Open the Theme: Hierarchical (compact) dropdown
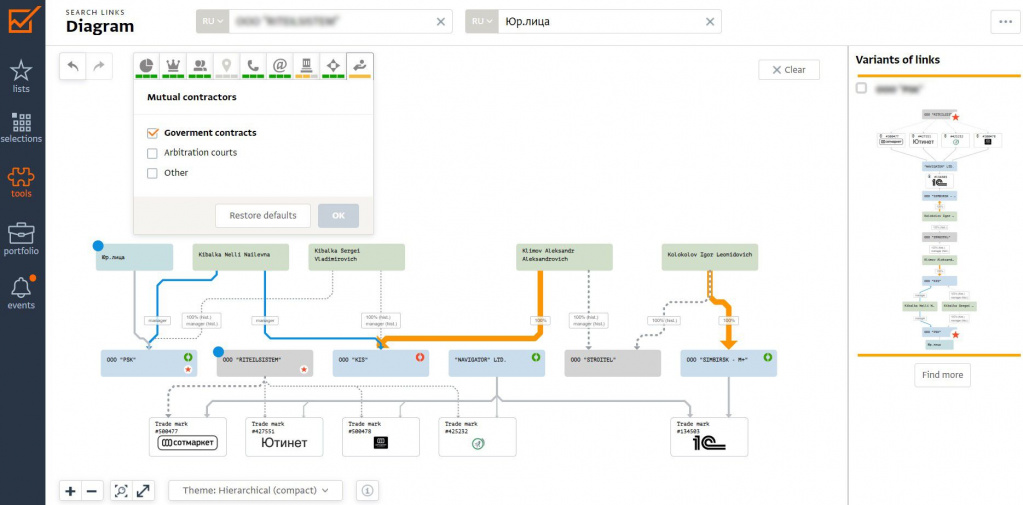Screen dimensions: 1023x505 tap(257, 490)
